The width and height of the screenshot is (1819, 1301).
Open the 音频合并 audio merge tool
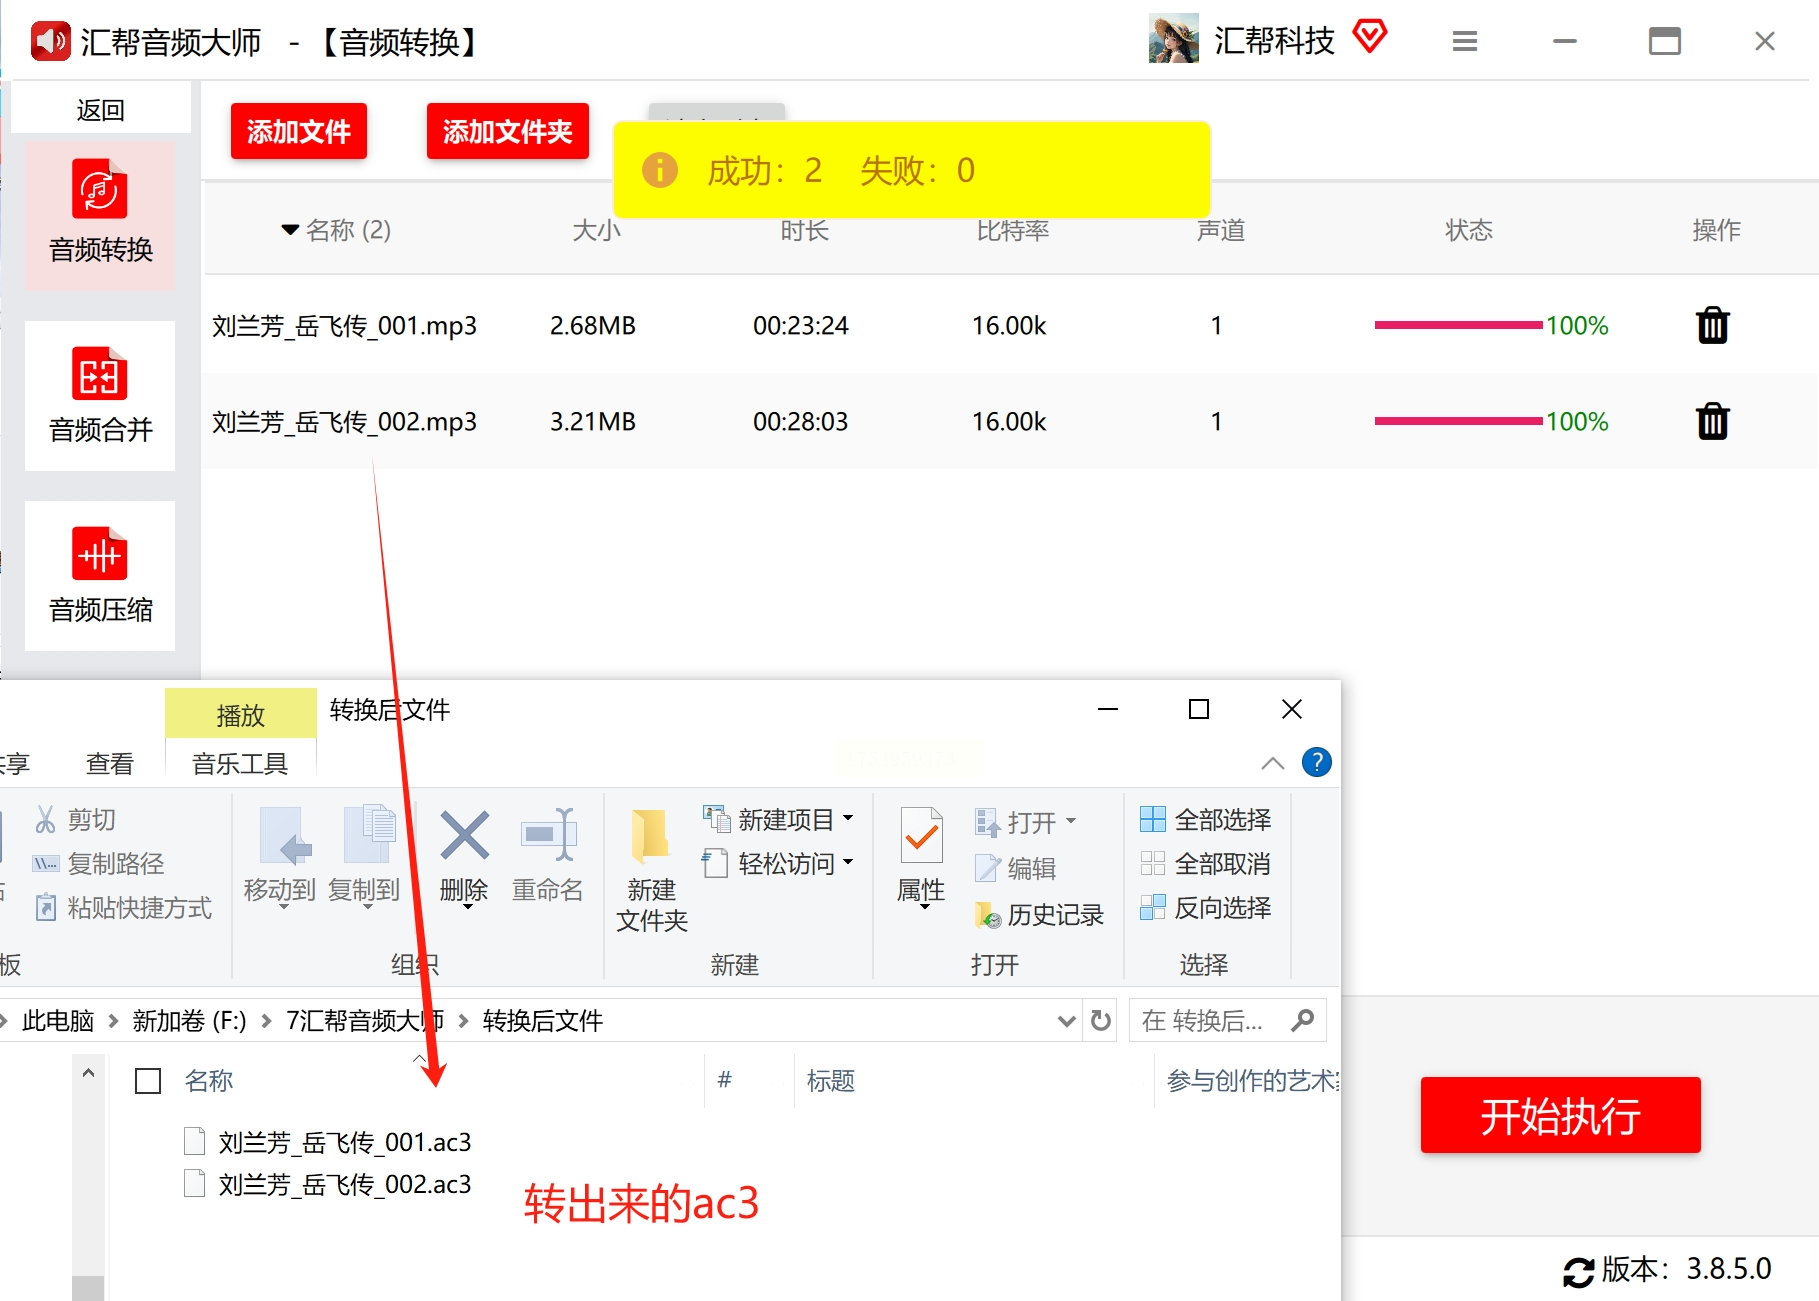pyautogui.click(x=100, y=395)
